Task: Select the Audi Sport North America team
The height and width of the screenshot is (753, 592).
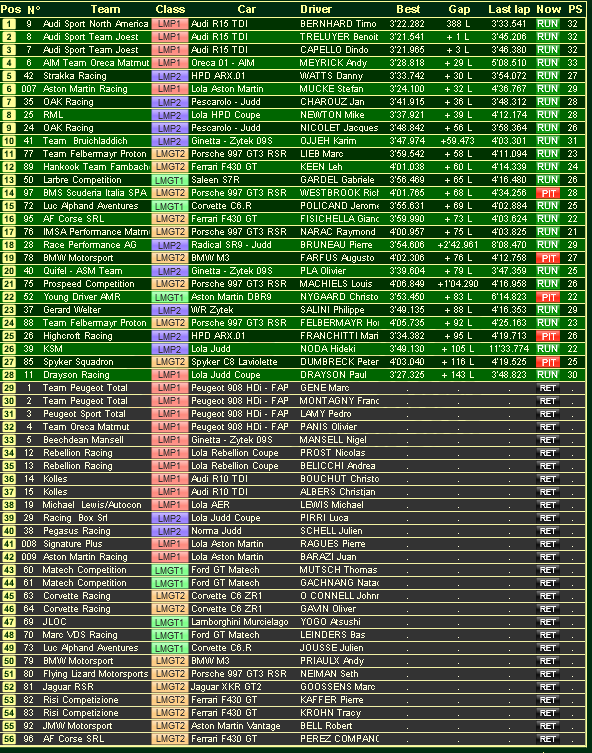Action: tap(96, 24)
